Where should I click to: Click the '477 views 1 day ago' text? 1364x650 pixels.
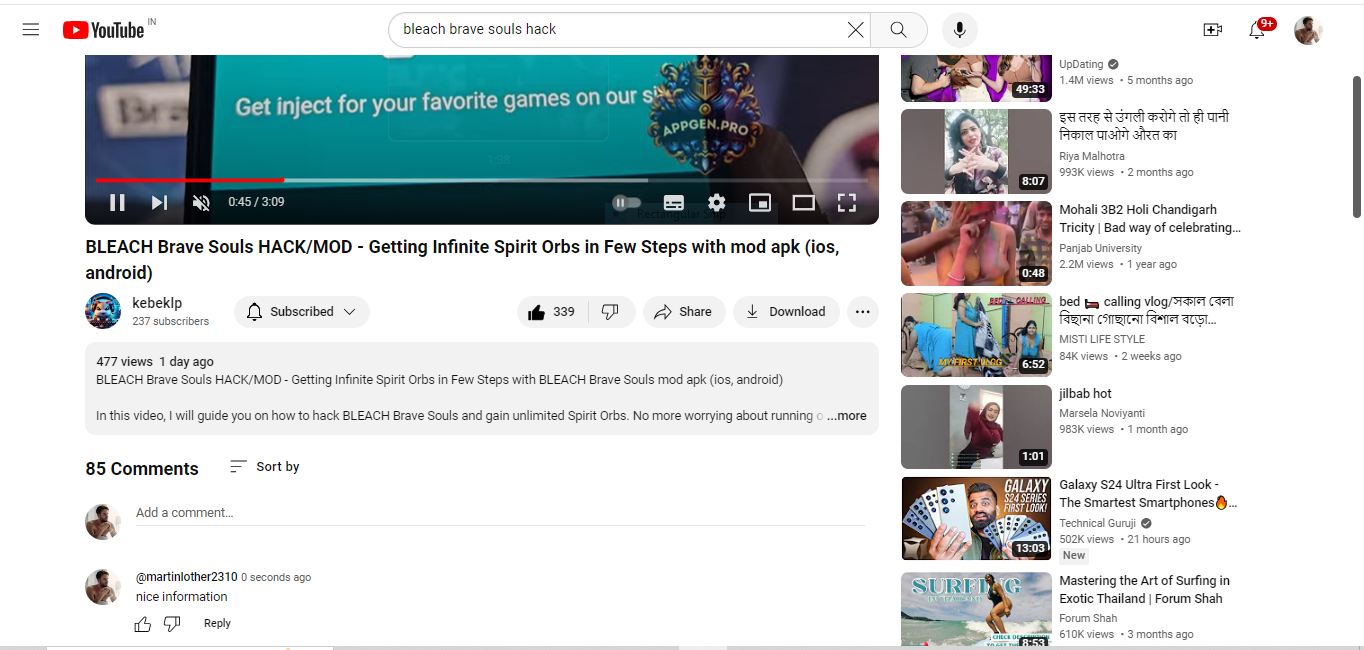pos(155,362)
